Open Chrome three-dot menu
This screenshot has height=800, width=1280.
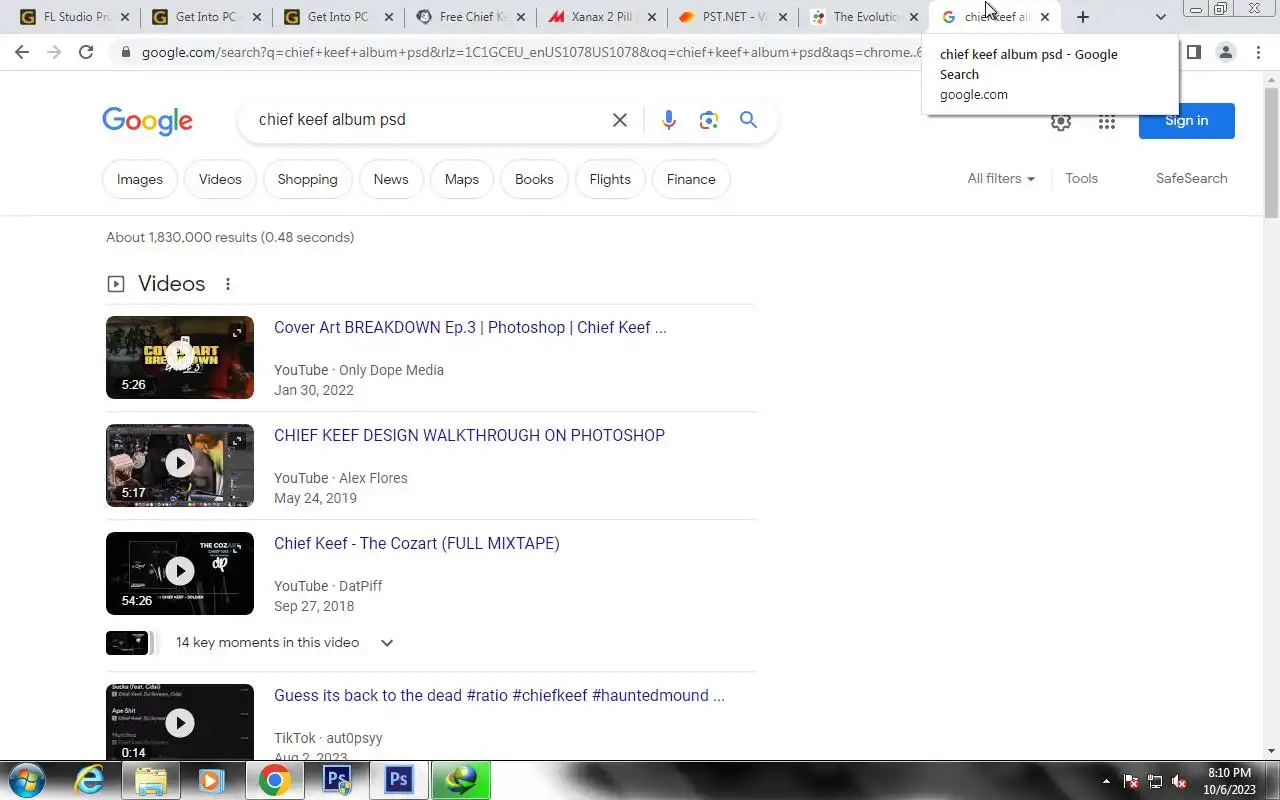(x=1258, y=52)
